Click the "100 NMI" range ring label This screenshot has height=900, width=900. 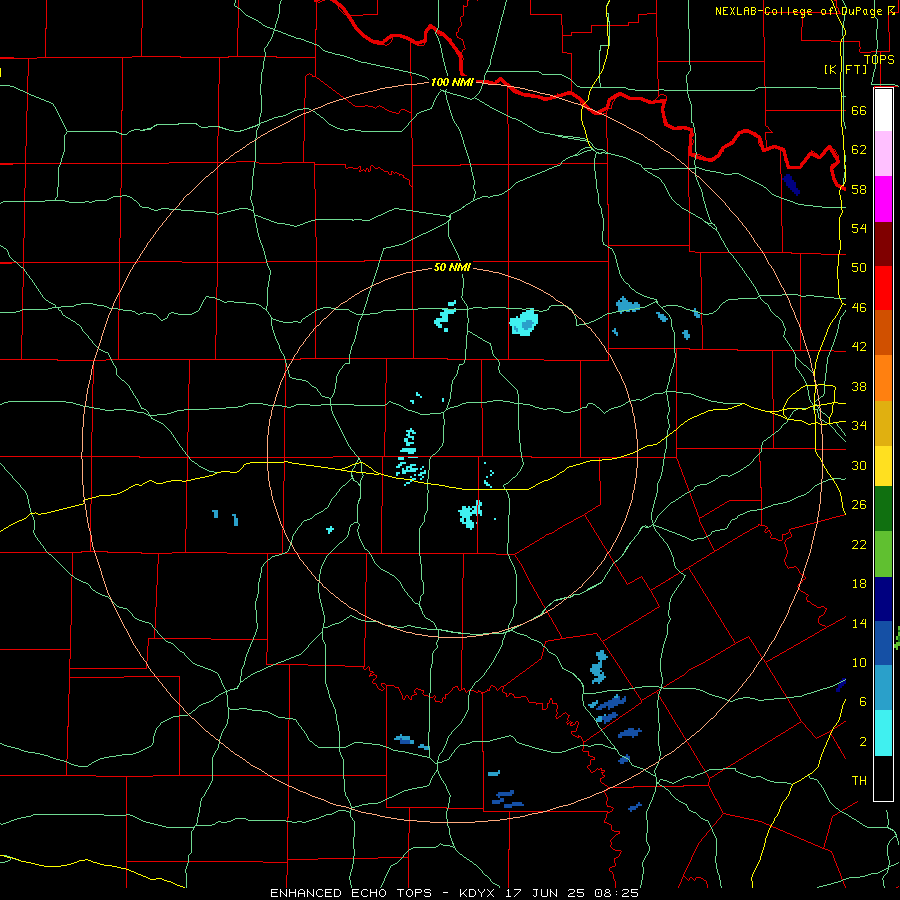[452, 82]
